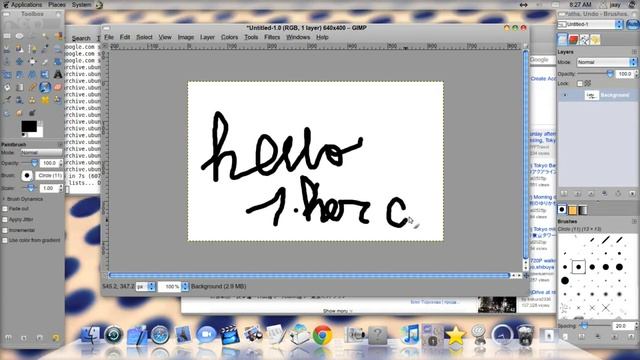Open the Filters menu
The height and width of the screenshot is (360, 640).
click(x=272, y=37)
